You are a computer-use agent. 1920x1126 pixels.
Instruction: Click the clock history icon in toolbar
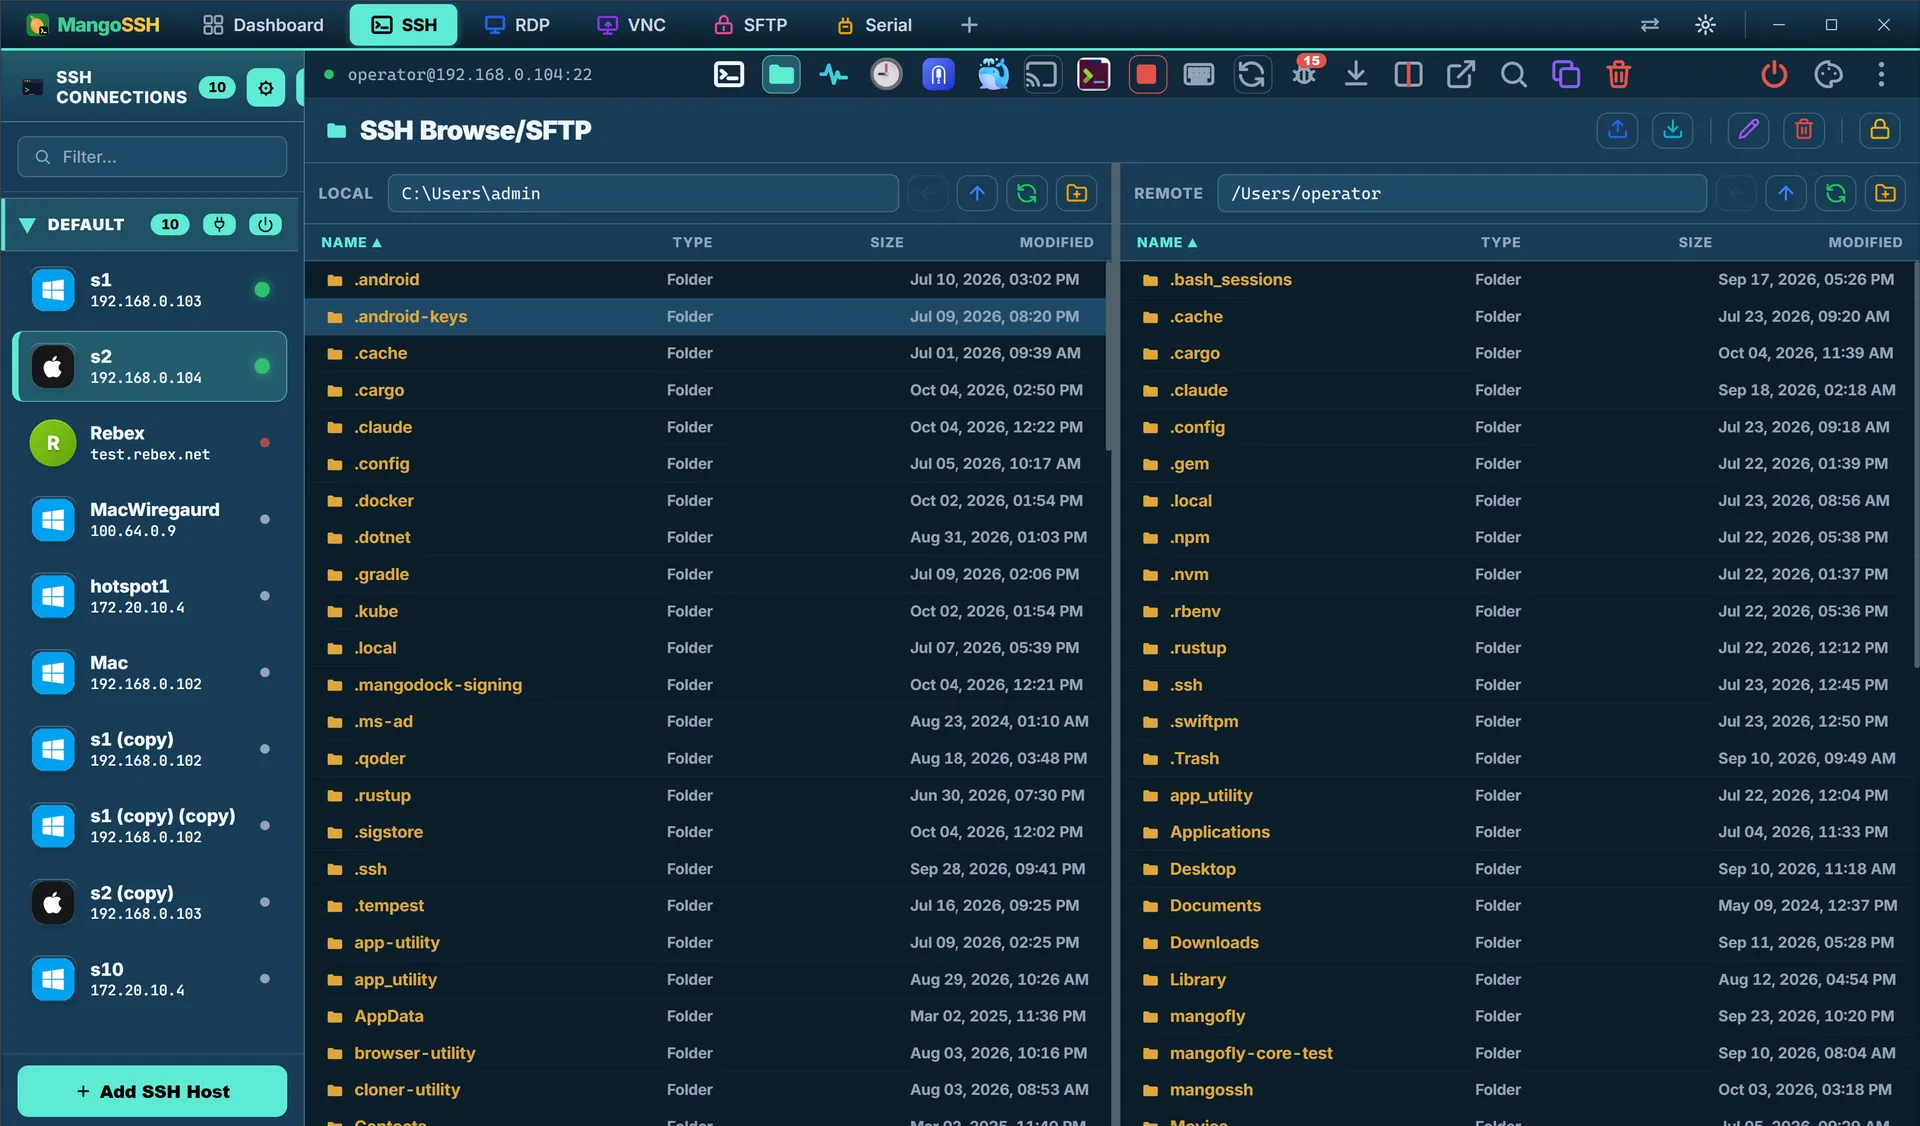(885, 75)
